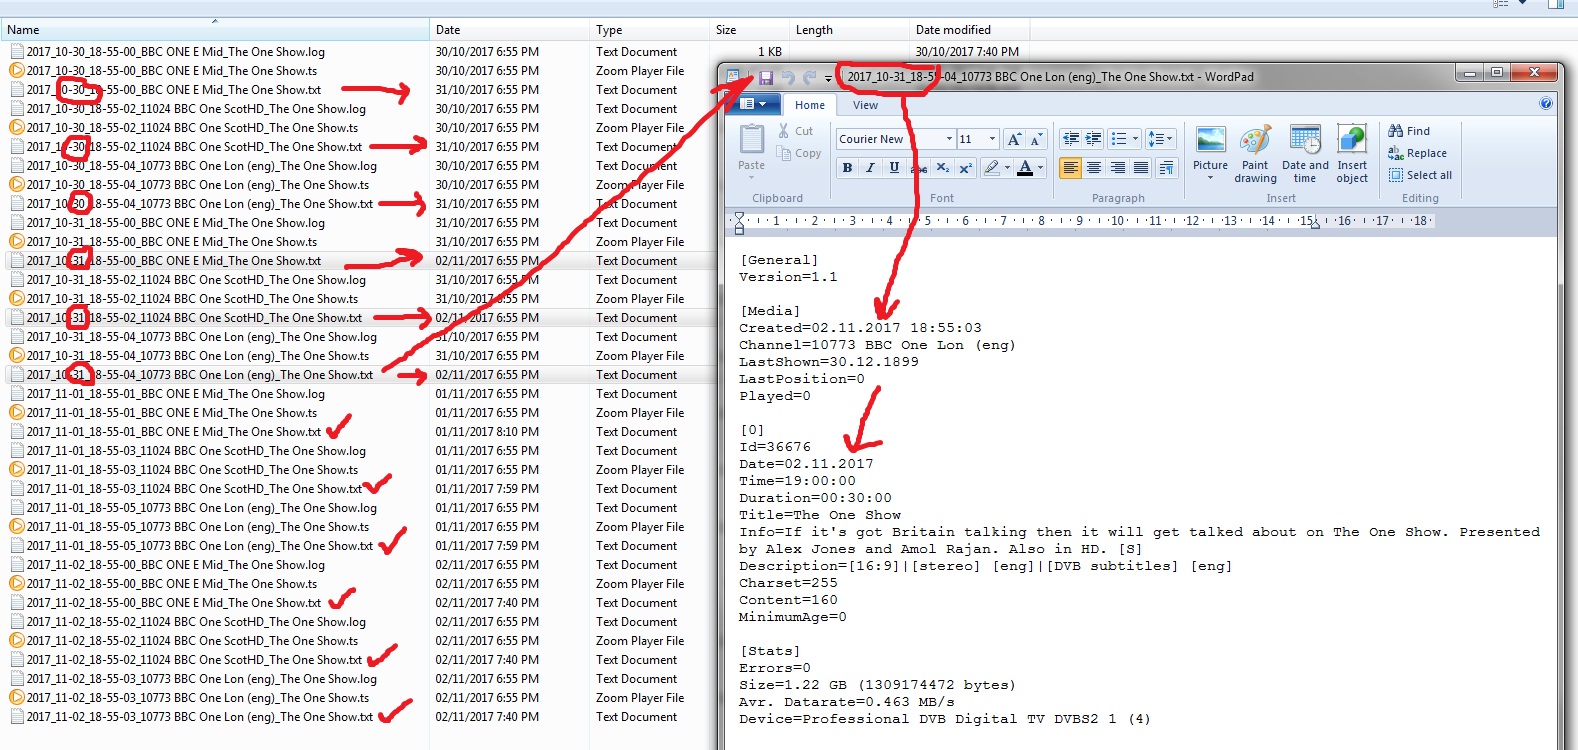The image size is (1578, 750).
Task: Open WordPad Help icon
Action: click(1546, 104)
